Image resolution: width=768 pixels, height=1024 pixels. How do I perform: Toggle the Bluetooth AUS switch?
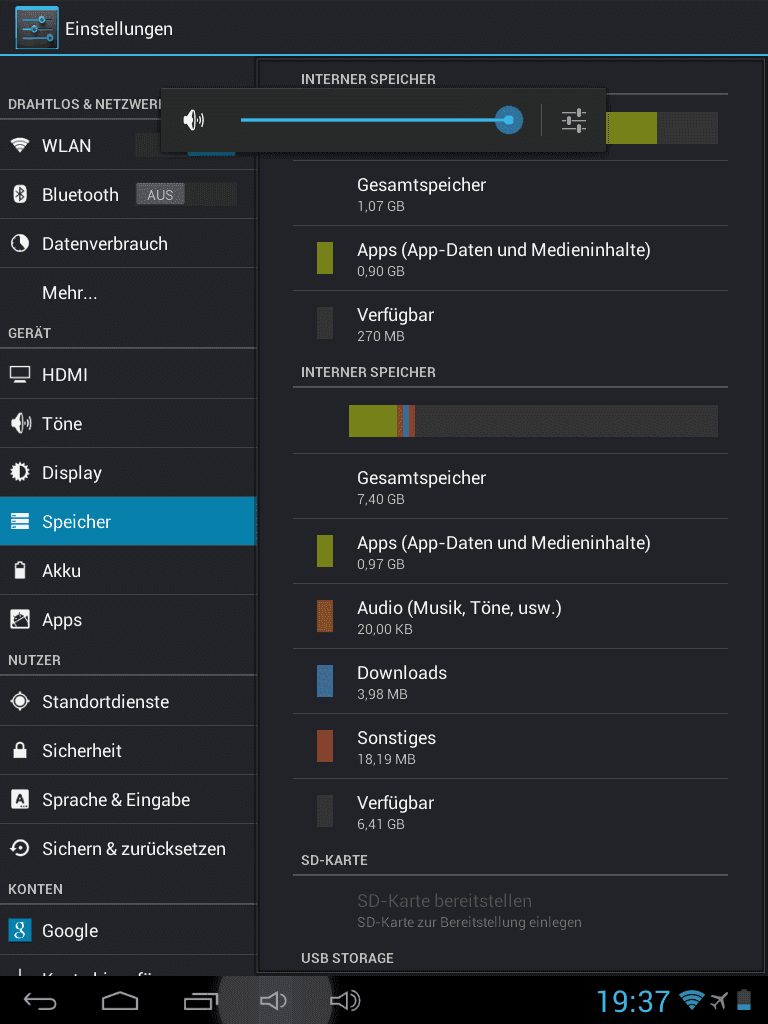pyautogui.click(x=186, y=195)
